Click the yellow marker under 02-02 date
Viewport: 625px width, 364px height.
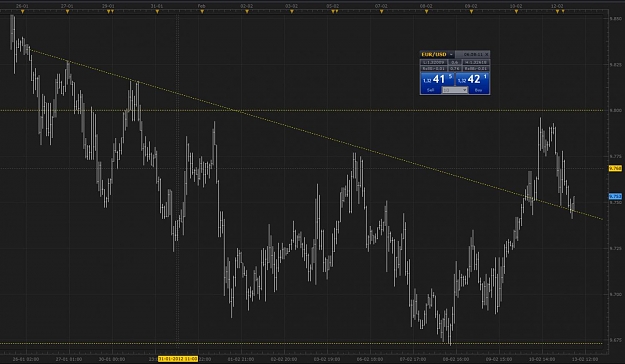click(247, 12)
